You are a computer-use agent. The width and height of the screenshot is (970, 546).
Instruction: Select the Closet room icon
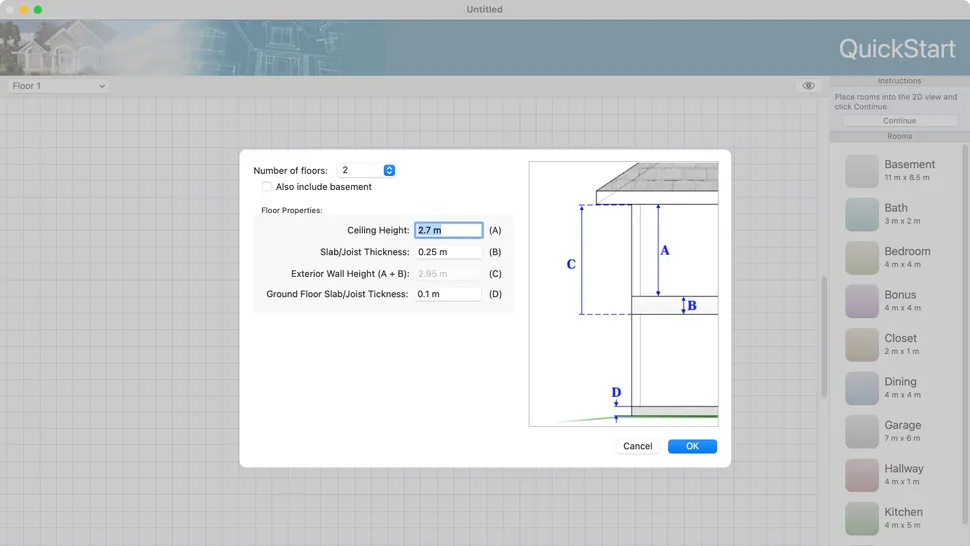[861, 345]
